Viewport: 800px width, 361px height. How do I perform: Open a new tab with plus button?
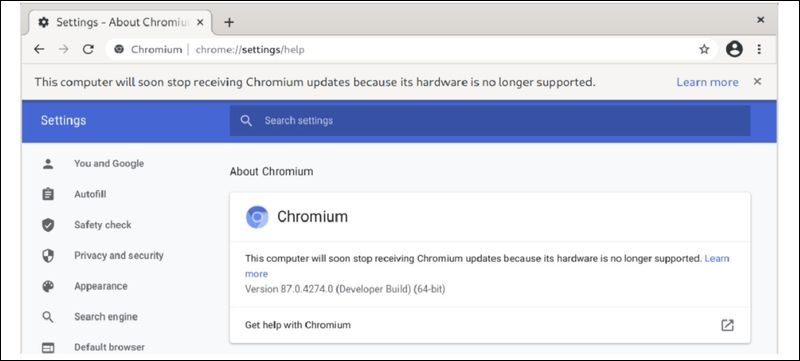pos(229,22)
